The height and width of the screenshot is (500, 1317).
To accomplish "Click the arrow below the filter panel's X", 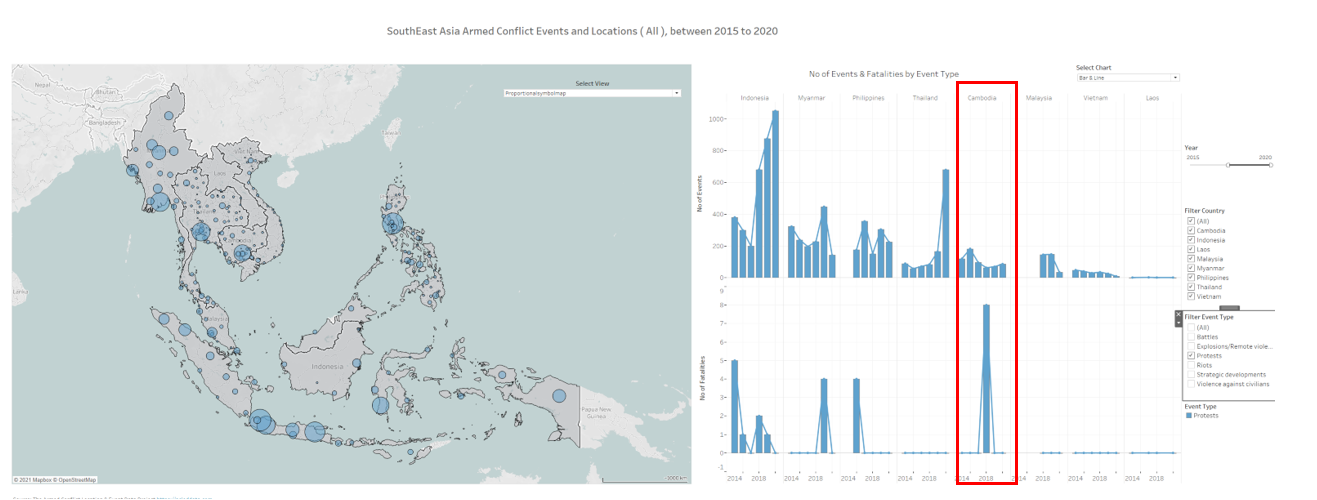I will [x=1178, y=322].
